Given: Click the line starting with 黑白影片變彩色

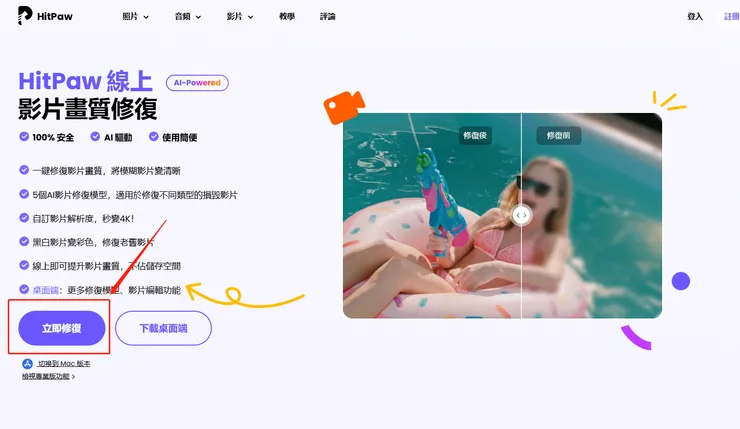Looking at the screenshot, I should [93, 242].
